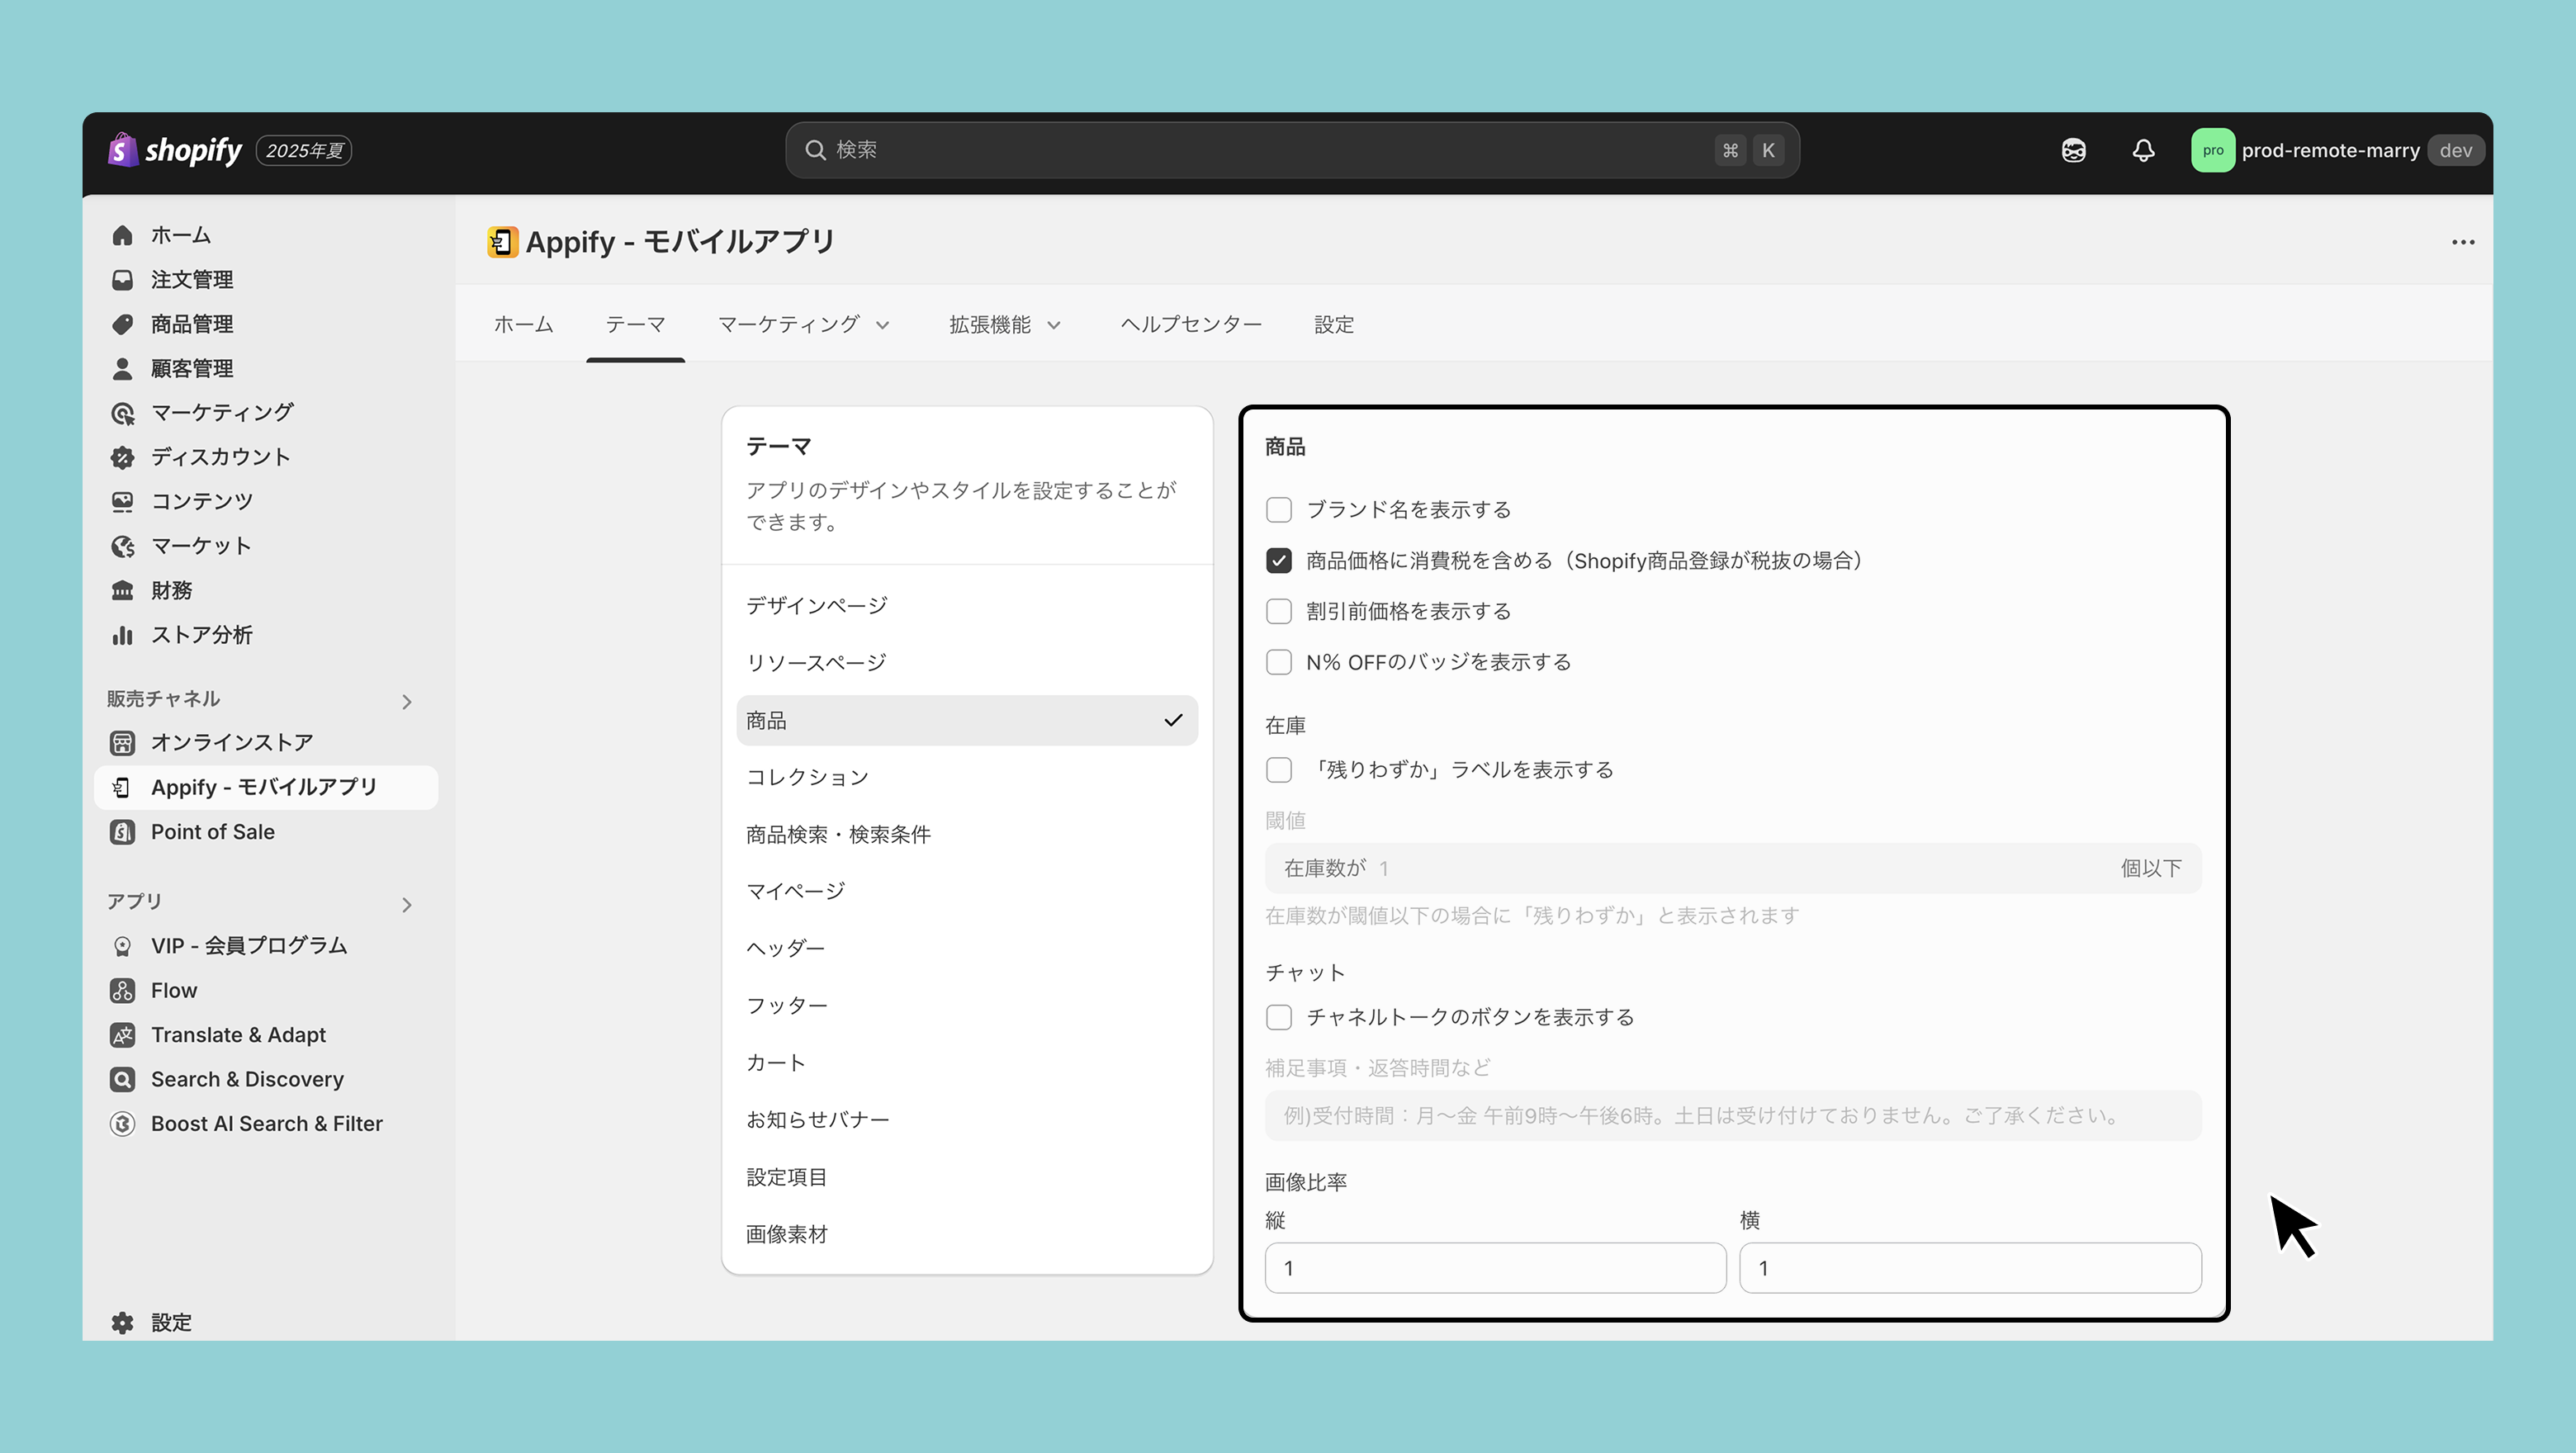Click the Shopify logo
The image size is (2576, 1453).
click(176, 150)
